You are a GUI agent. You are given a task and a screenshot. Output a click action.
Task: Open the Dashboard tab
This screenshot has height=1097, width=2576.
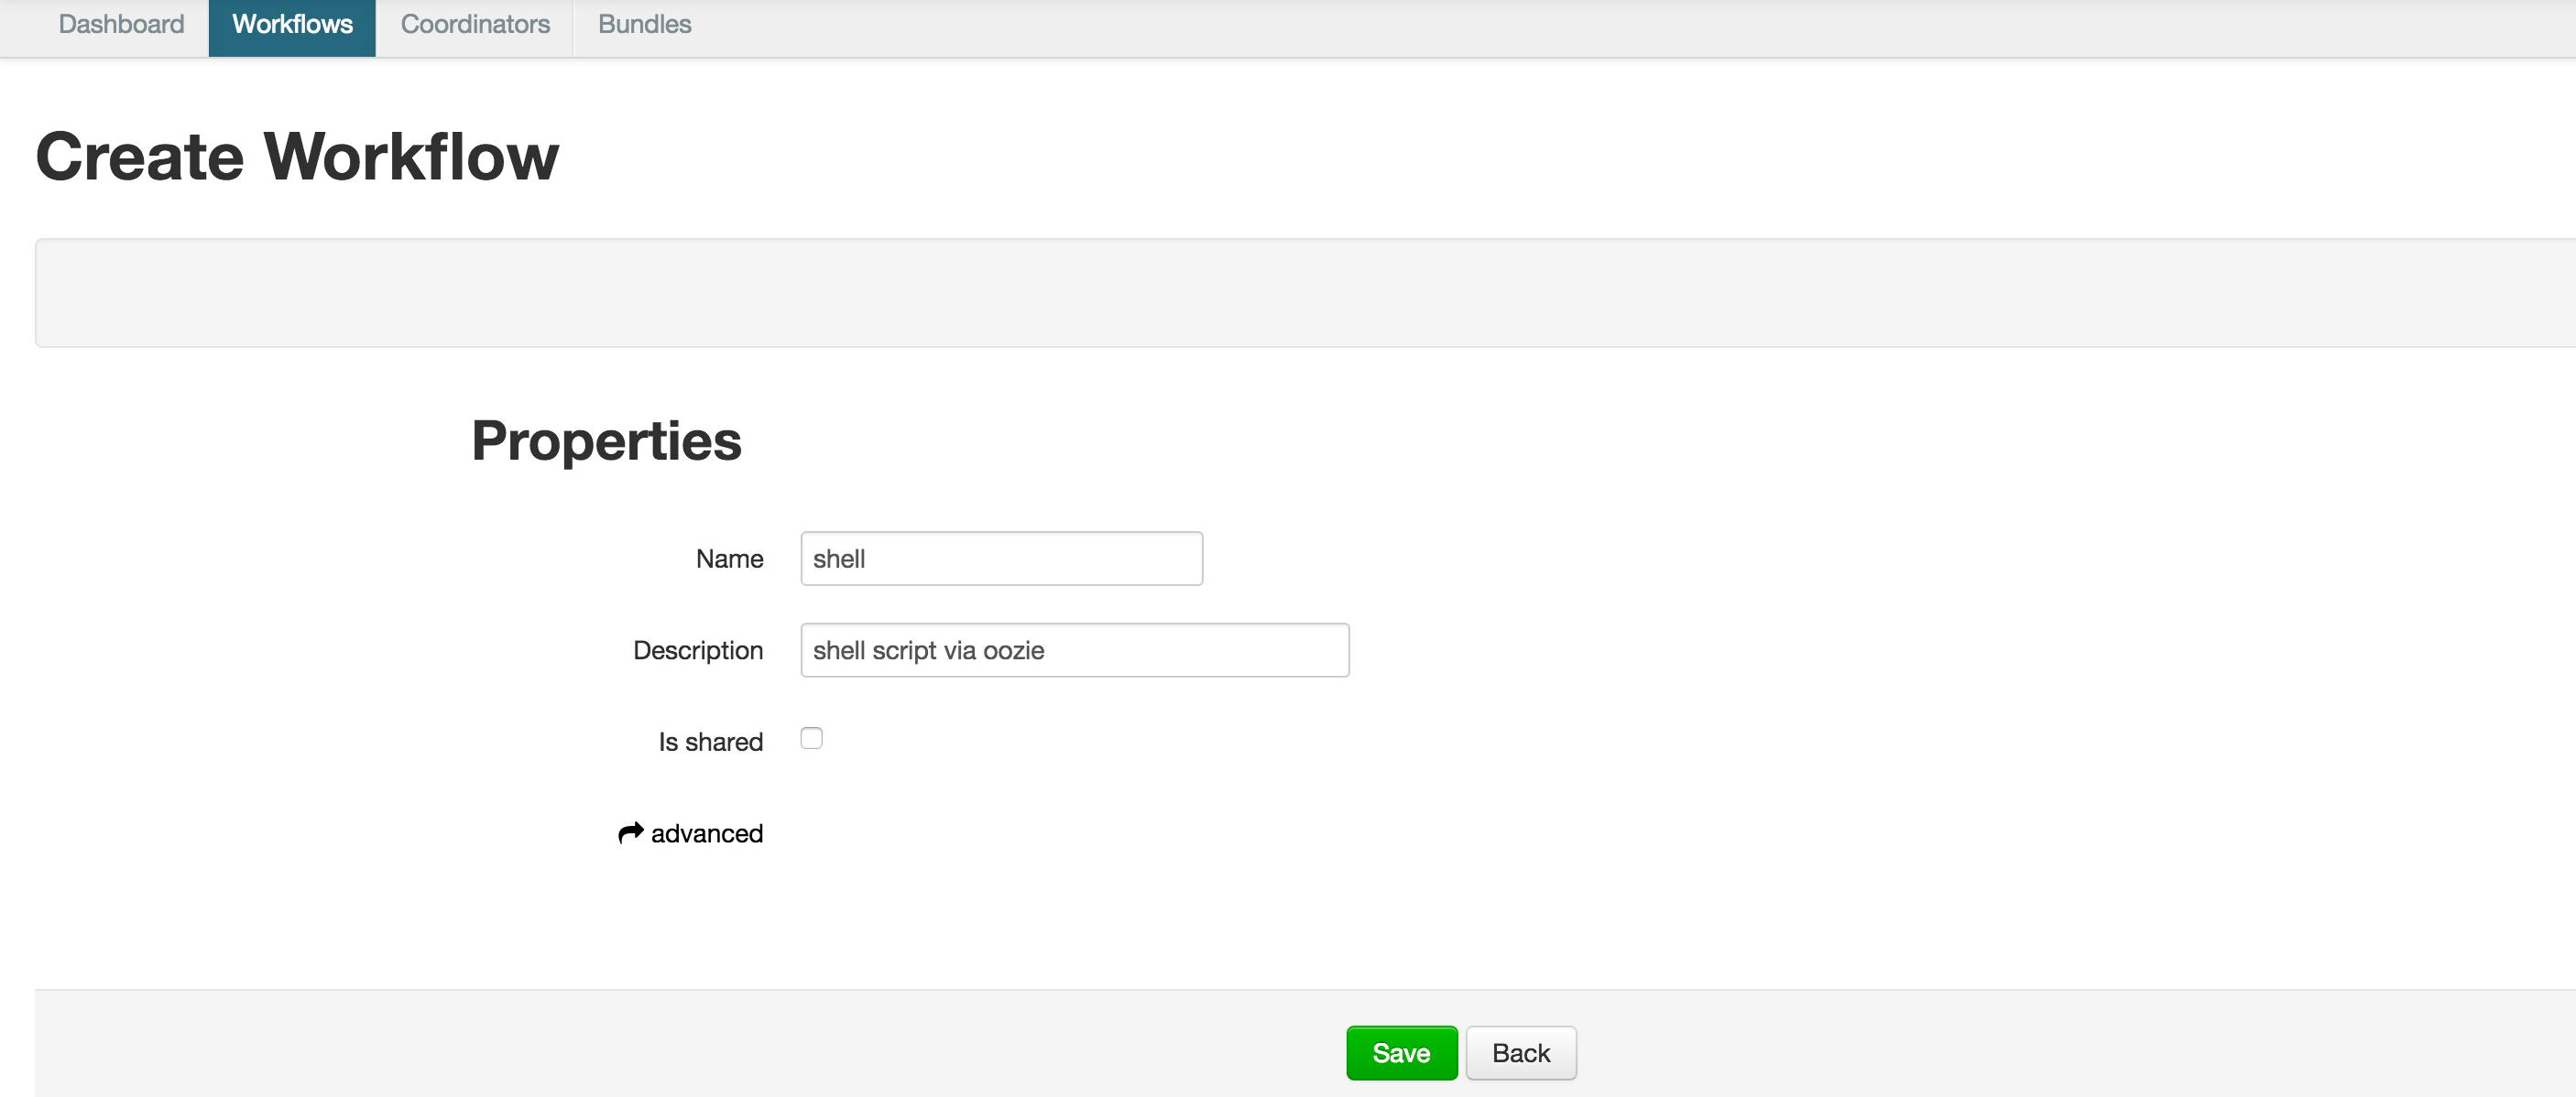click(x=121, y=24)
